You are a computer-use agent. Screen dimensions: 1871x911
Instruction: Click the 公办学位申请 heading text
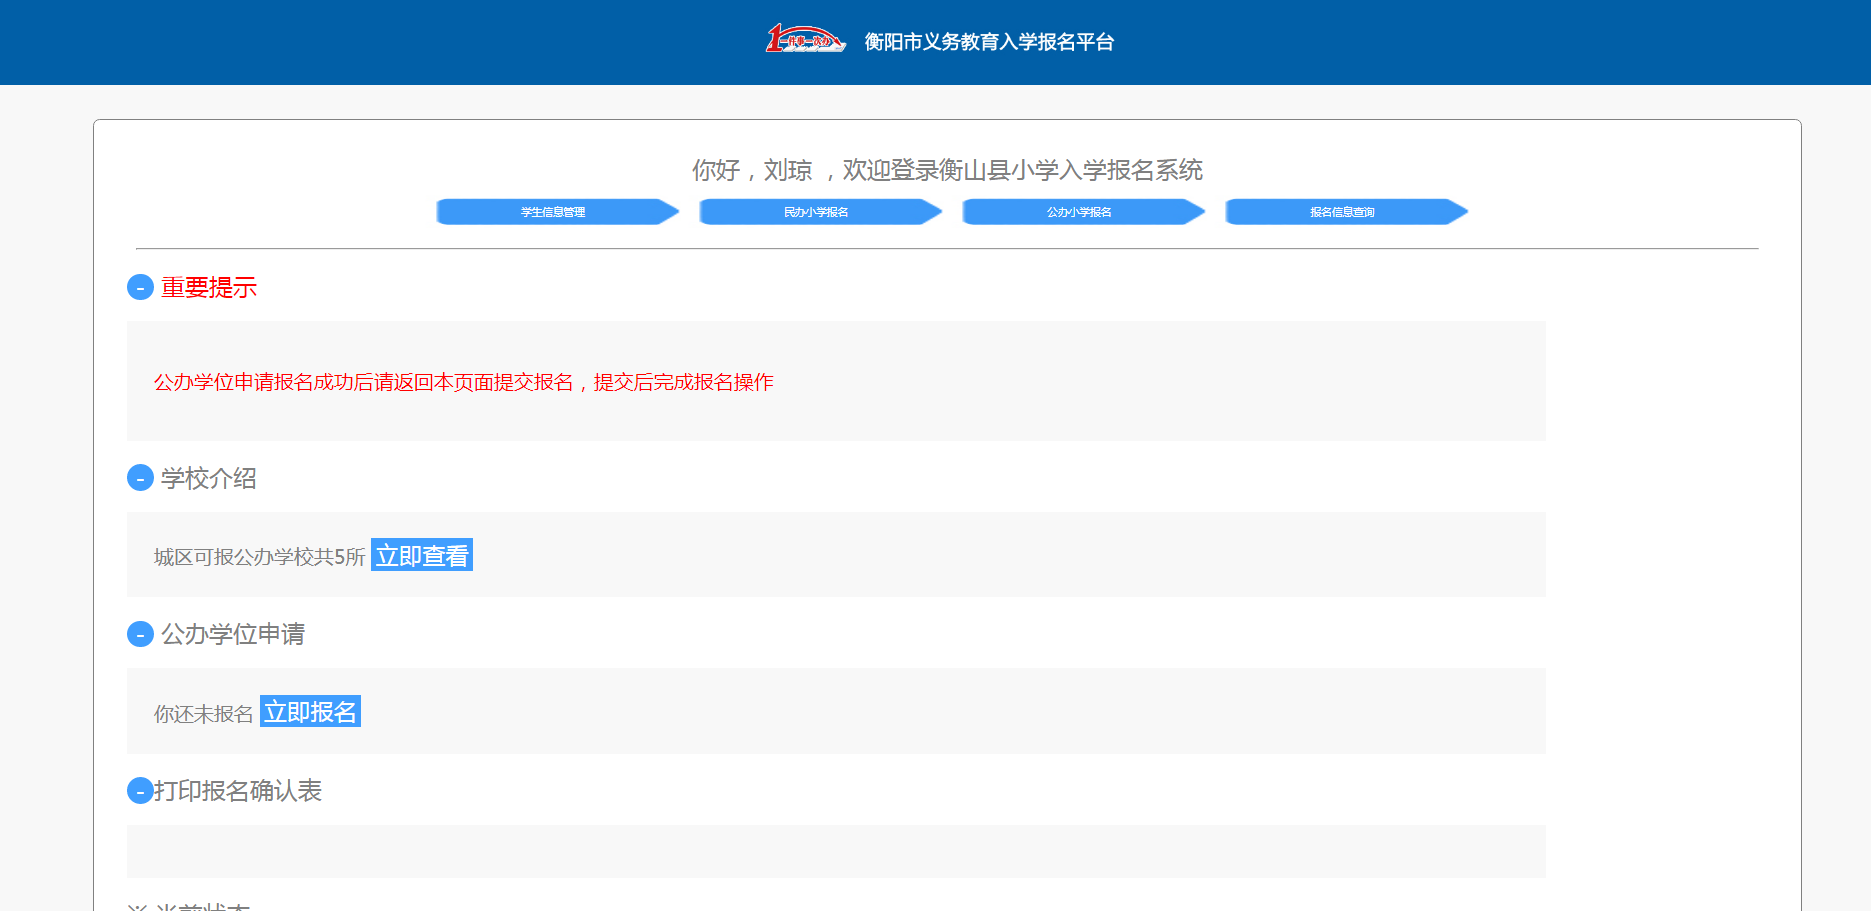(233, 635)
